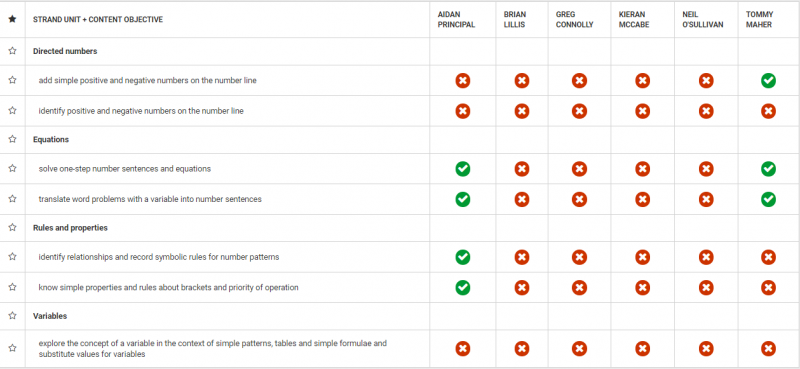Click the Aidan Principal column header
Screen dimensions: 800x369
456,19
